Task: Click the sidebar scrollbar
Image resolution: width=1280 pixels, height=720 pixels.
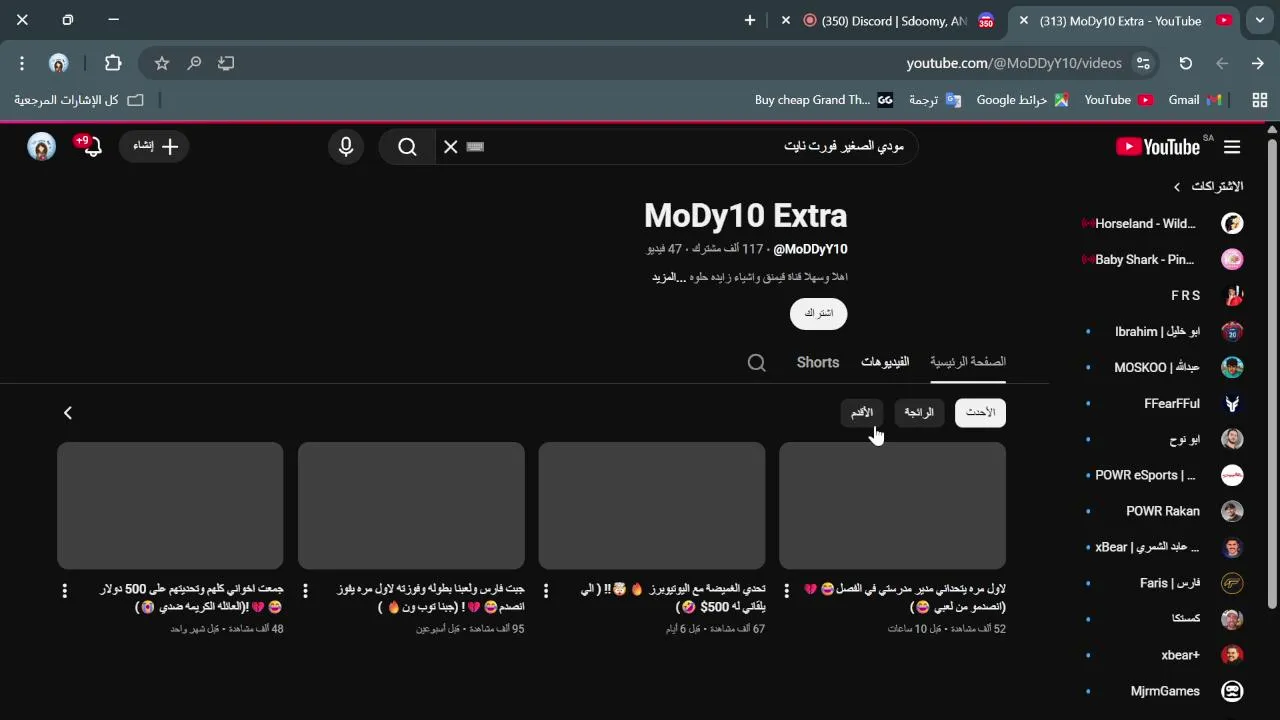Action: [x=1272, y=372]
